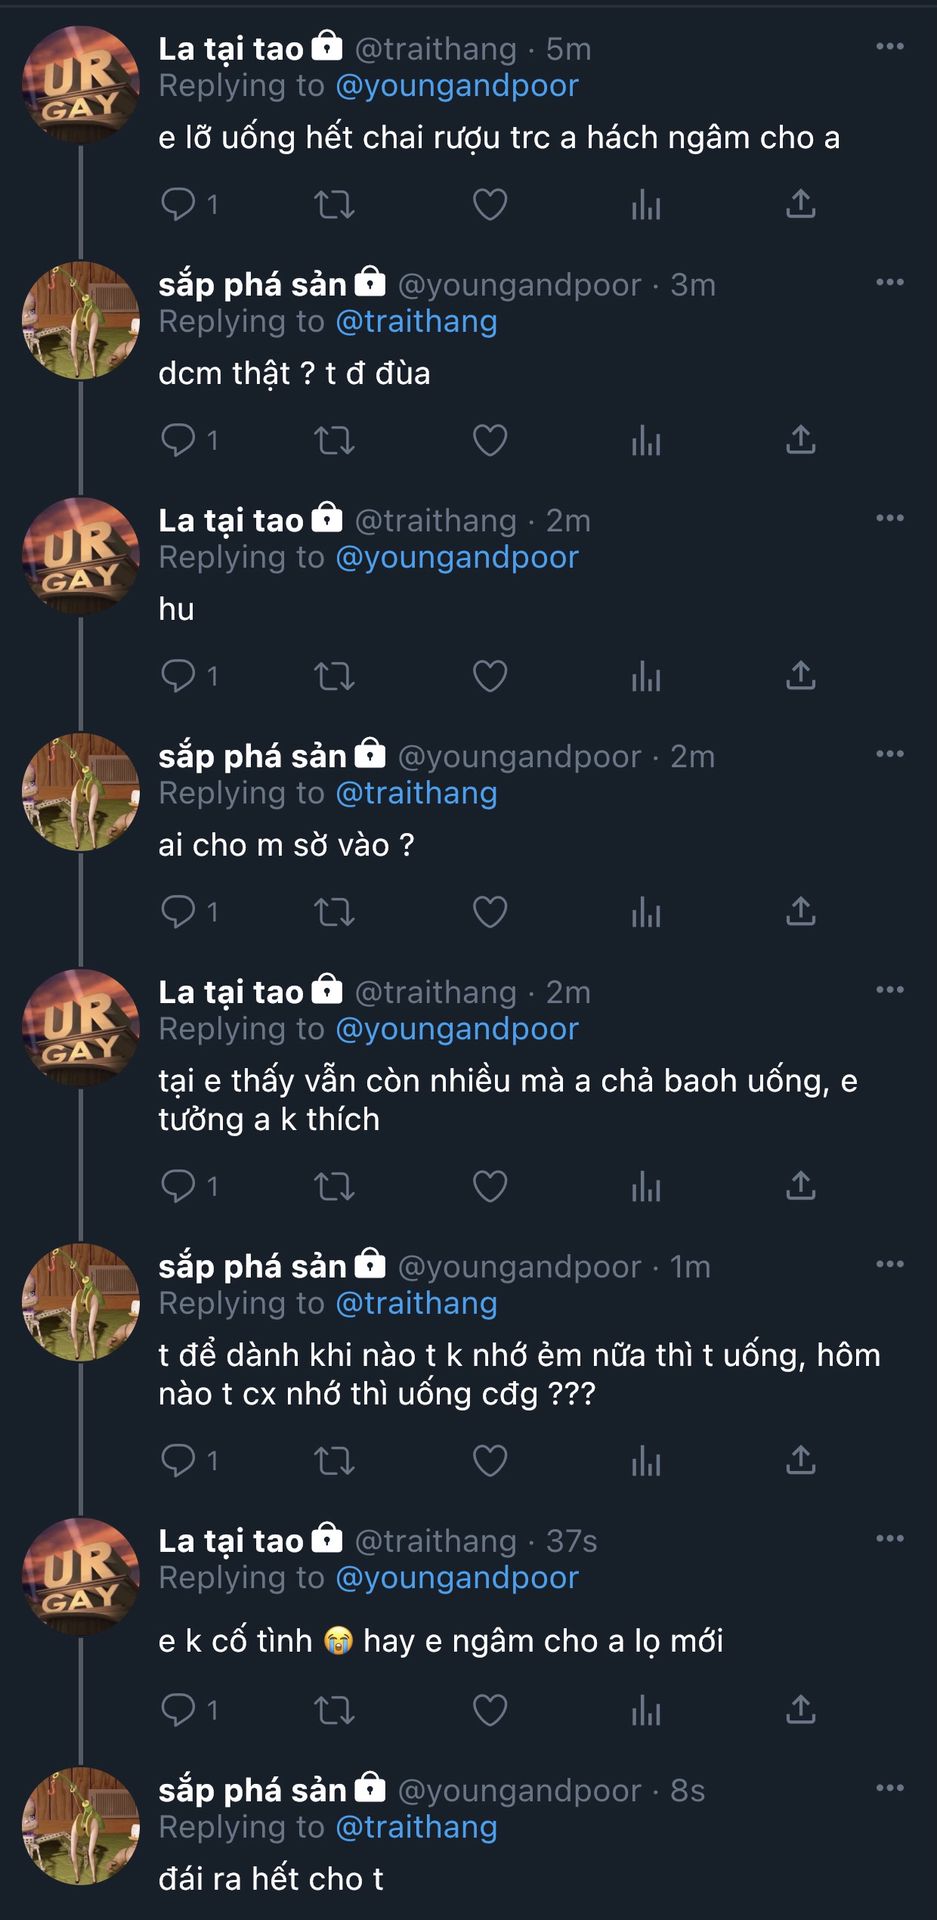
Task: Open @youngandpoor mention link in the first tweet
Action: tap(457, 86)
